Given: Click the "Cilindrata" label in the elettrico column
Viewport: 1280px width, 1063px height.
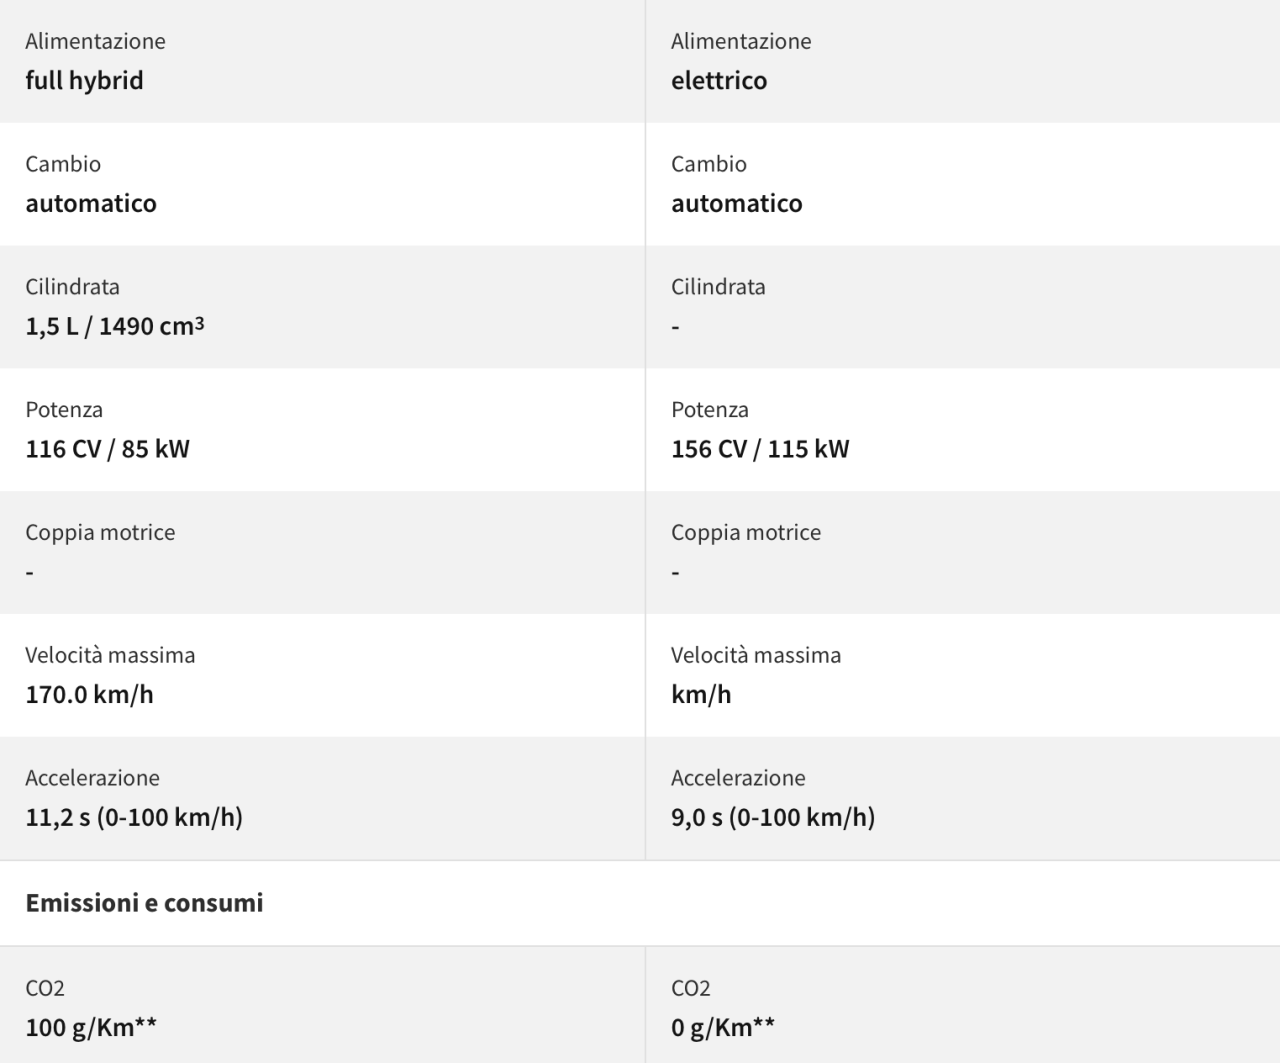Looking at the screenshot, I should coord(718,287).
